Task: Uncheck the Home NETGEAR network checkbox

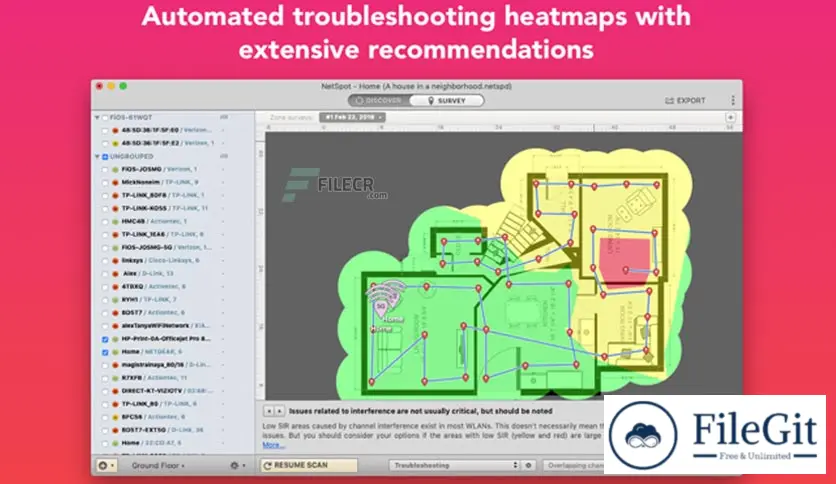Action: coord(105,352)
